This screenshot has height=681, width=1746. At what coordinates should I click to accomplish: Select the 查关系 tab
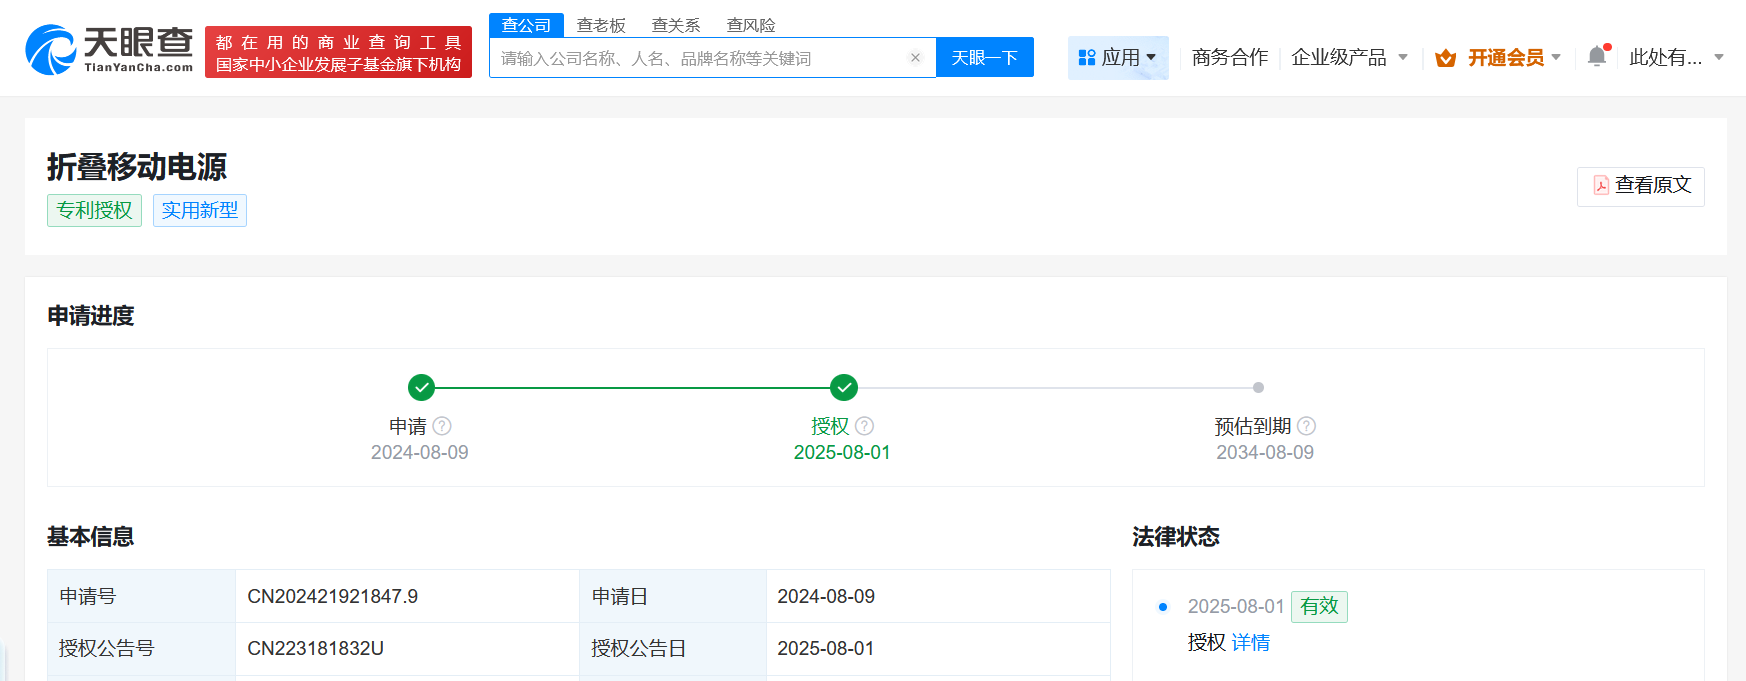click(x=676, y=25)
